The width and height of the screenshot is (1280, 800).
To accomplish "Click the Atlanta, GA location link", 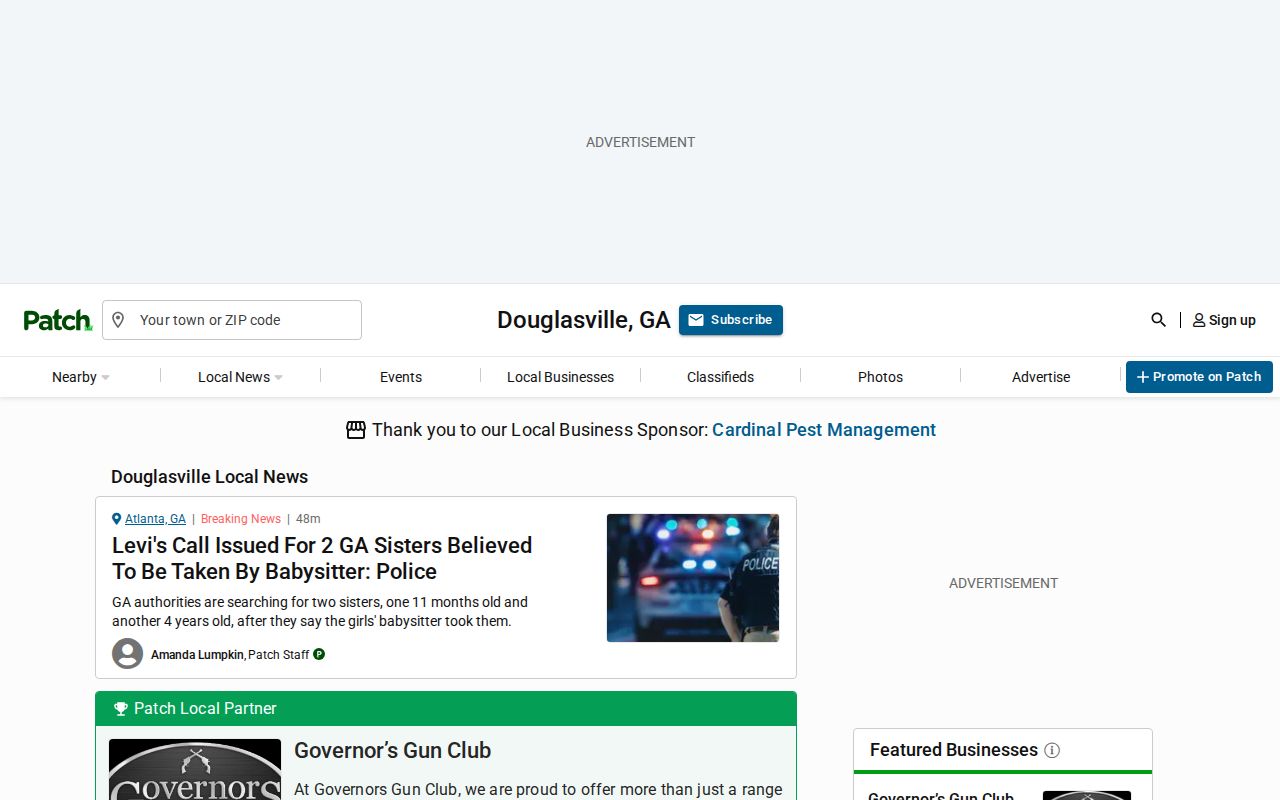I will point(155,519).
